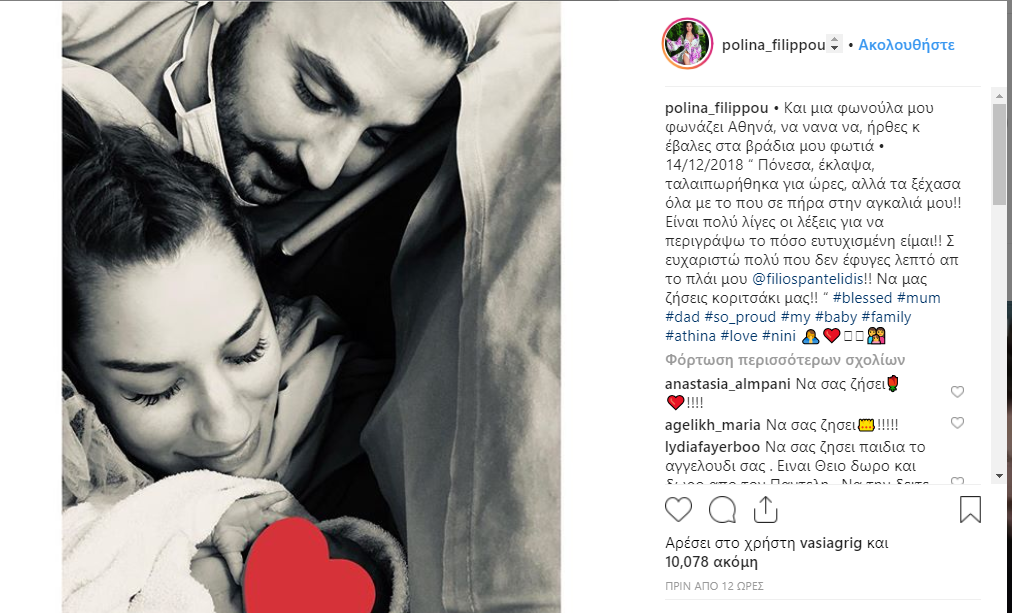The image size is (1012, 613).
Task: Save the post with the bookmark icon
Action: pyautogui.click(x=970, y=509)
